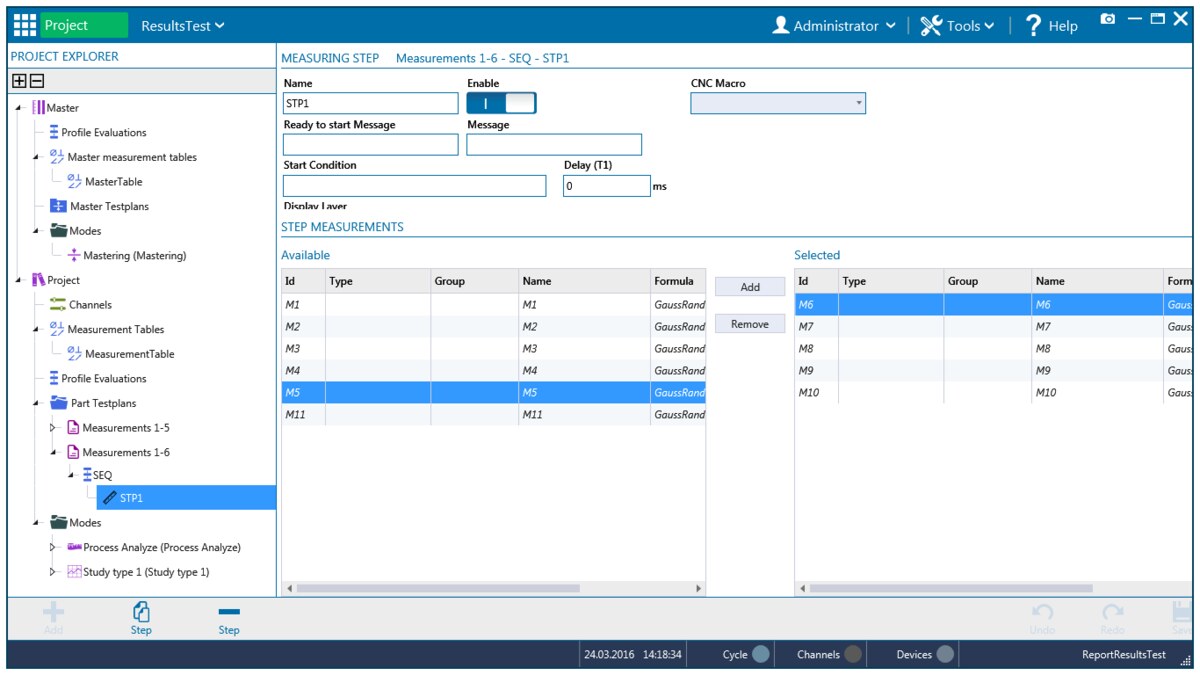The width and height of the screenshot is (1200, 675).
Task: Expand the Measurements 1-5 tree node
Action: 54,428
